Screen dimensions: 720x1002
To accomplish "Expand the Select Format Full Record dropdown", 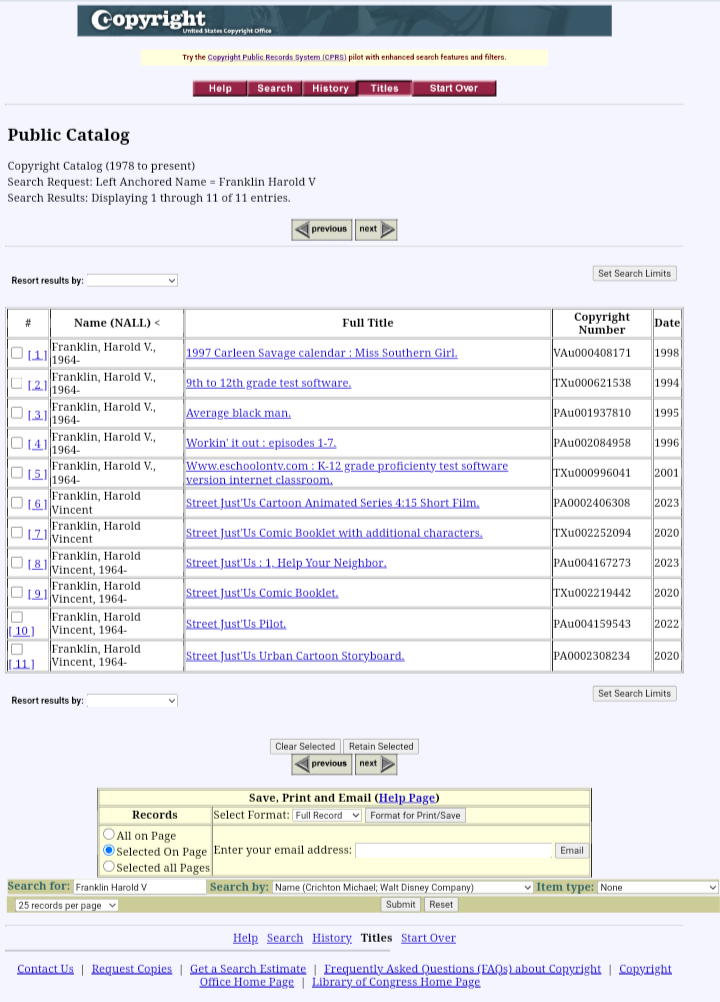I will pyautogui.click(x=327, y=816).
